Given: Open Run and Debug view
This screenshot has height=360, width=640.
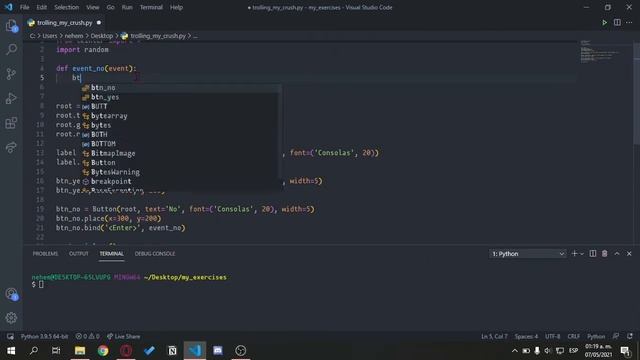Looking at the screenshot, I should (11, 98).
